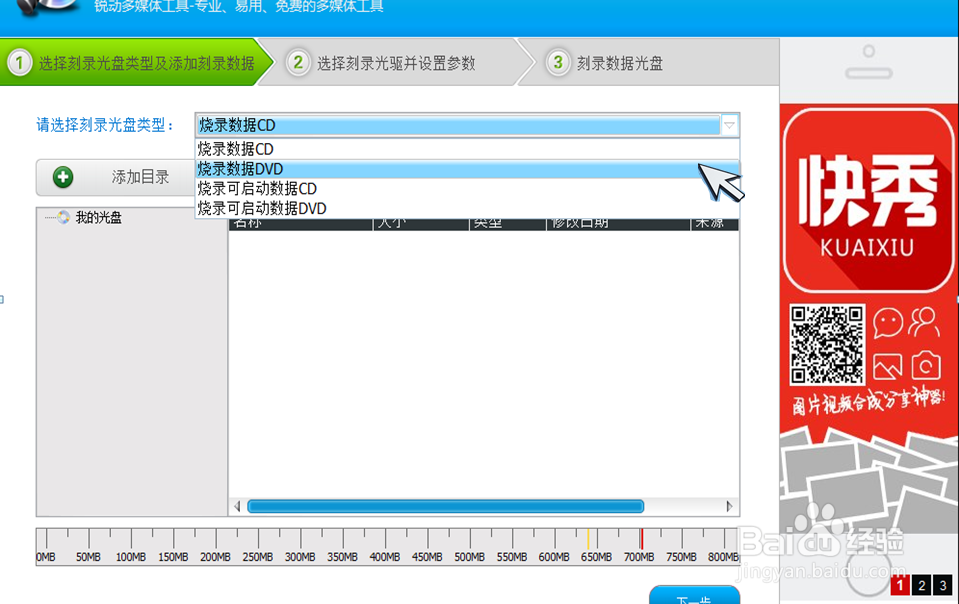Select 烧录可启动数据DVD option
Screen dimensions: 959x604
(467, 208)
